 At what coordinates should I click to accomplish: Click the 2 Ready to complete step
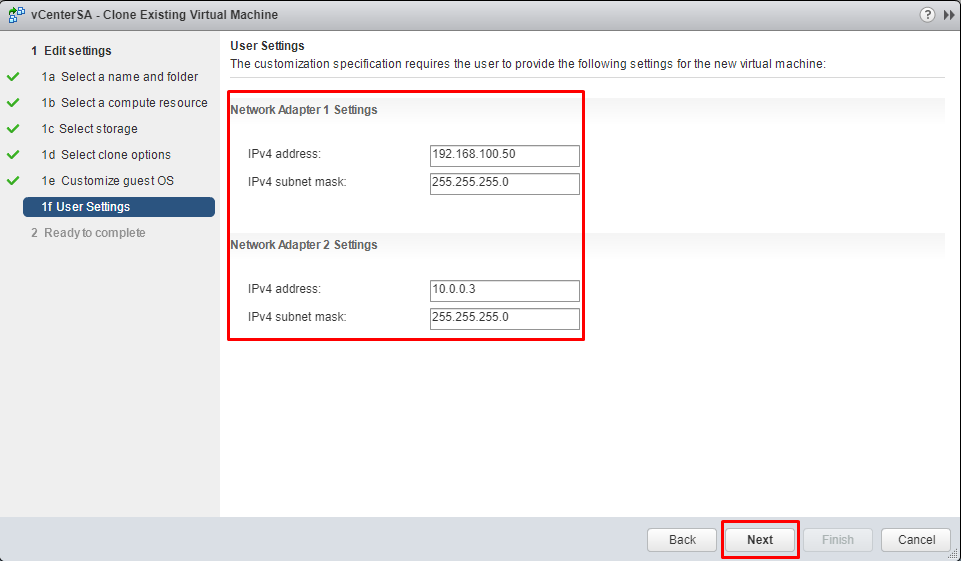(x=88, y=233)
